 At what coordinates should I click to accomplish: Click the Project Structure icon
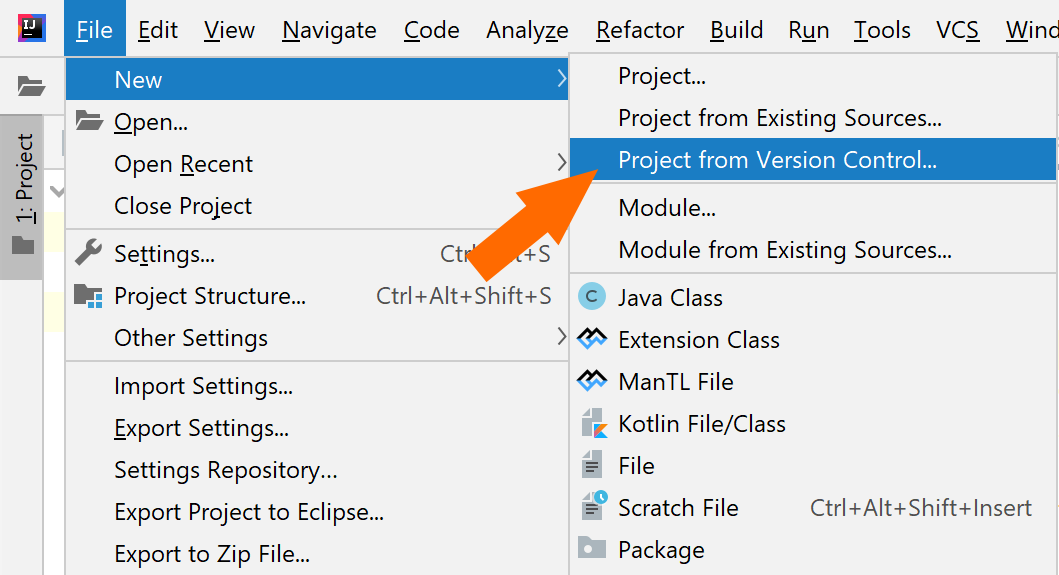89,296
